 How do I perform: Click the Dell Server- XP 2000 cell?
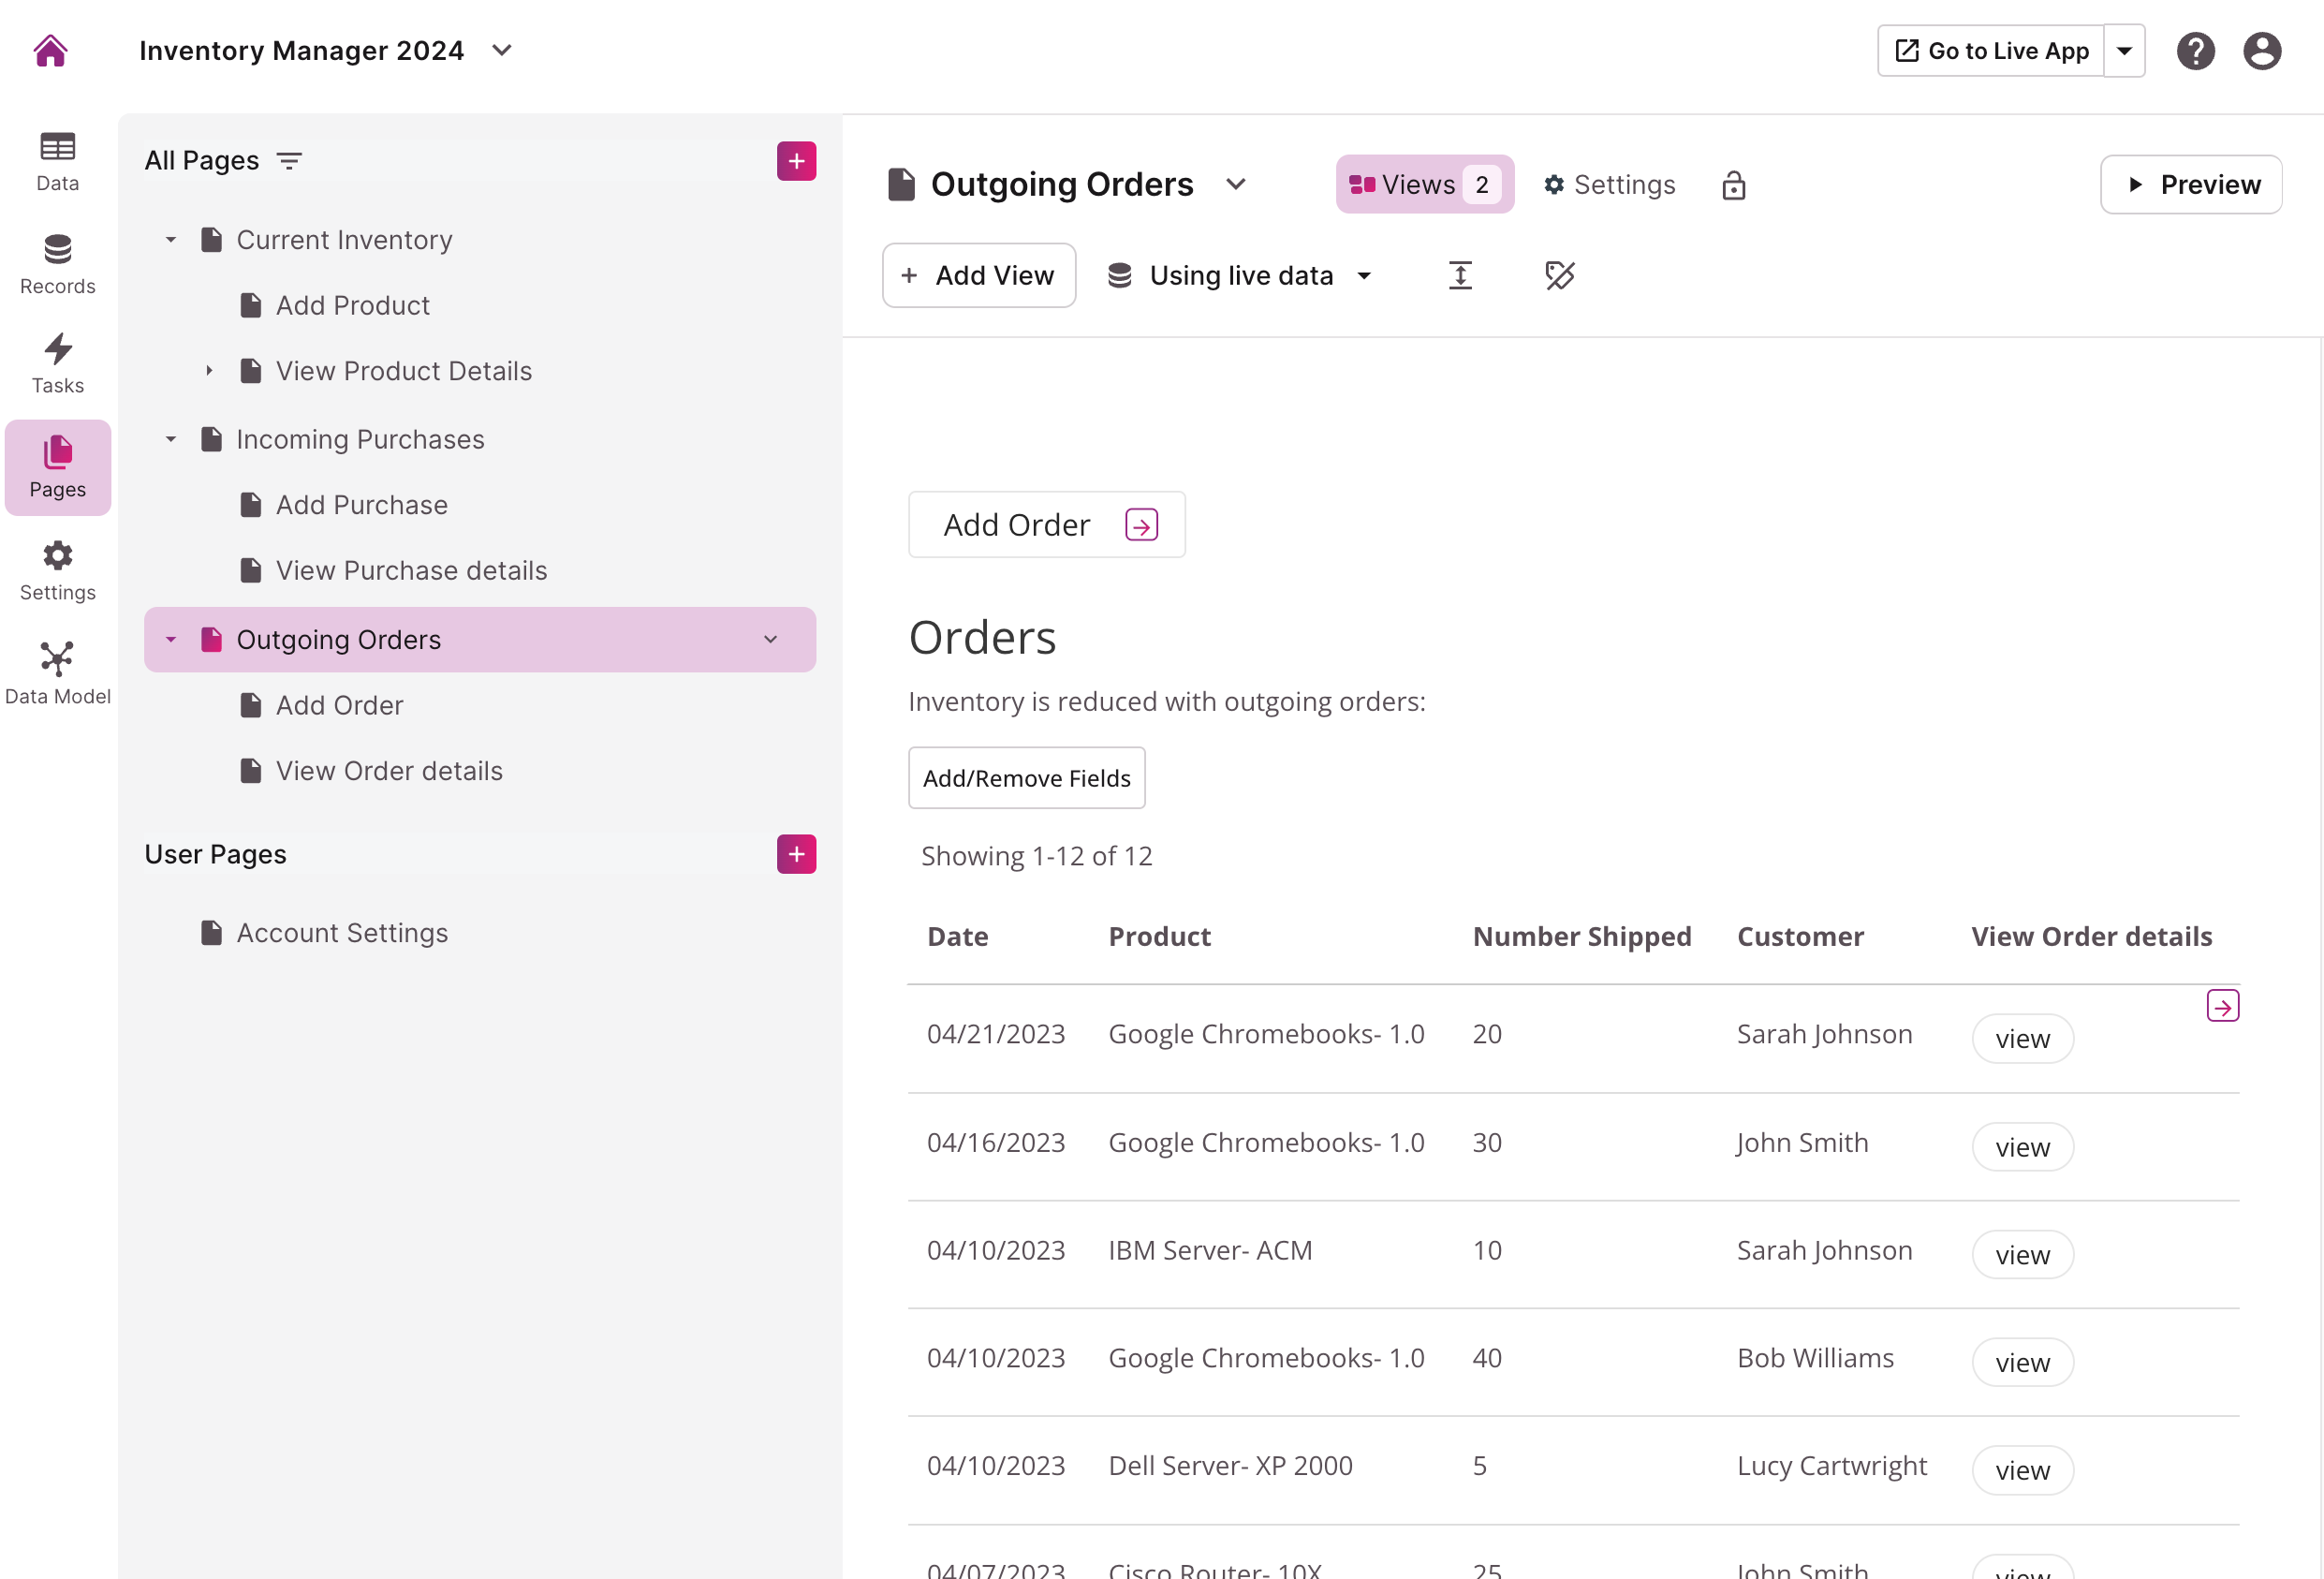1230,1466
